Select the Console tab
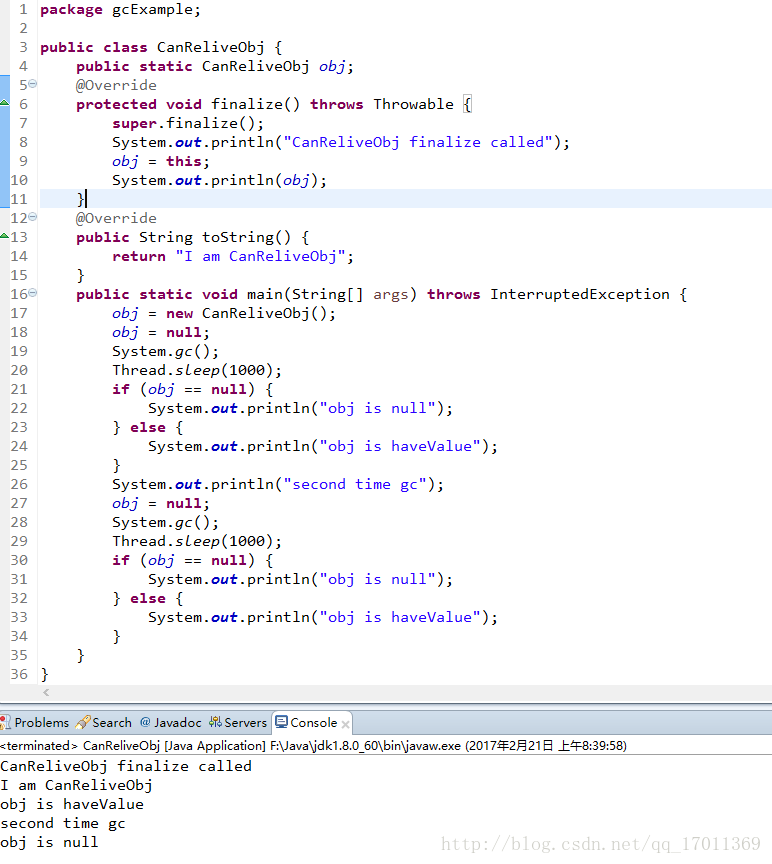 (312, 722)
